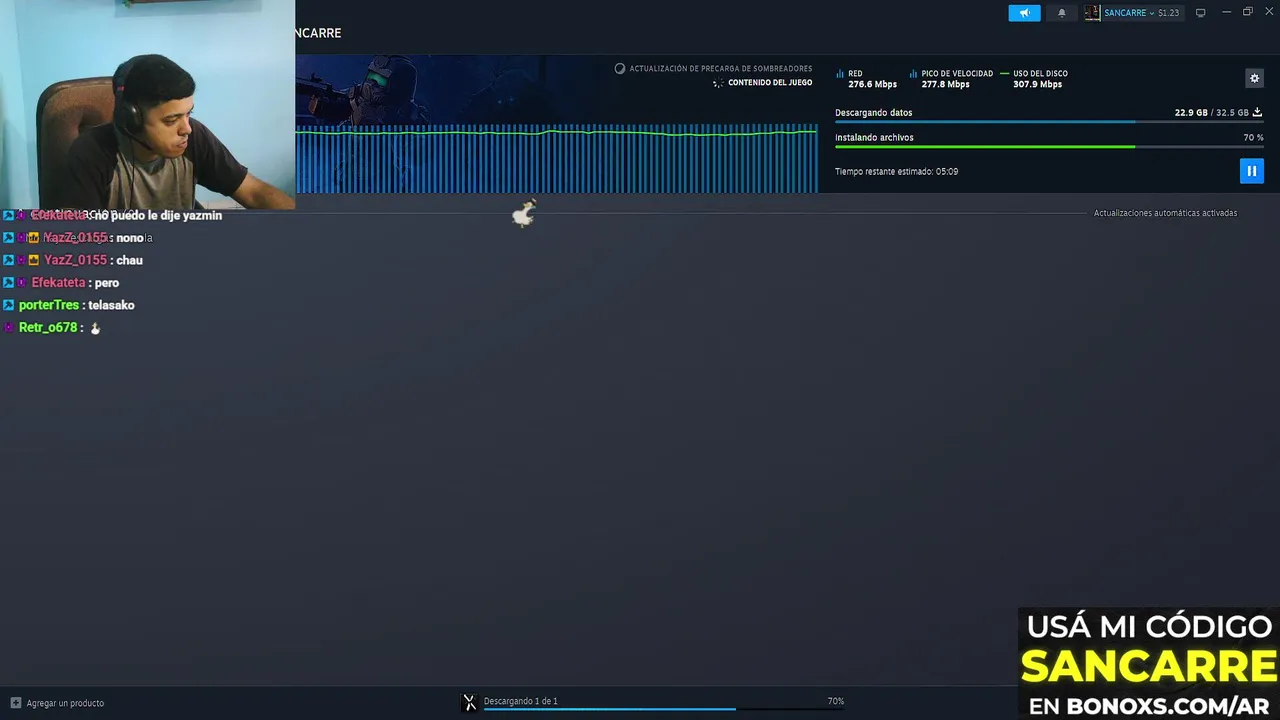The image size is (1280, 720).
Task: Click Contenido del juego label
Action: coord(770,83)
